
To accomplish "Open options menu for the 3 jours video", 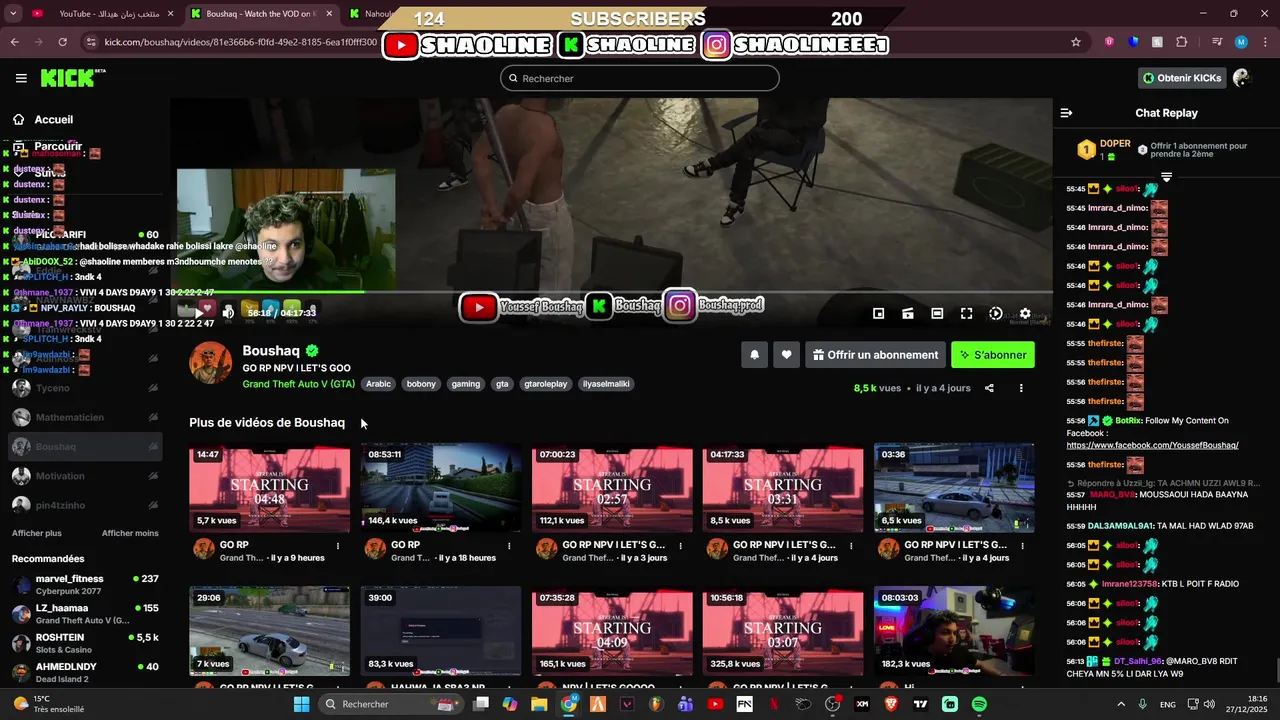I will tap(680, 546).
